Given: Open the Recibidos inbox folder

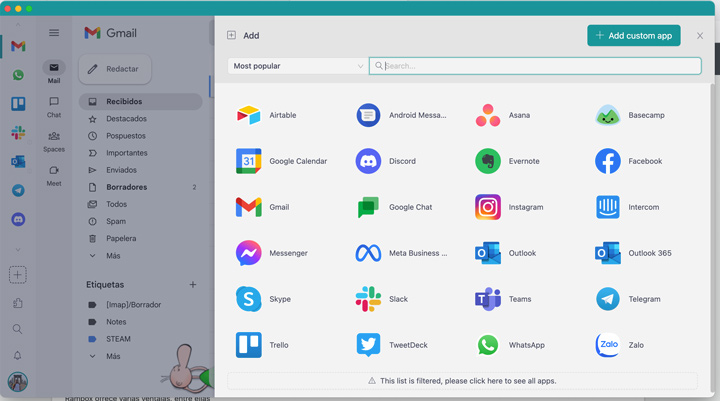Looking at the screenshot, I should click(141, 102).
